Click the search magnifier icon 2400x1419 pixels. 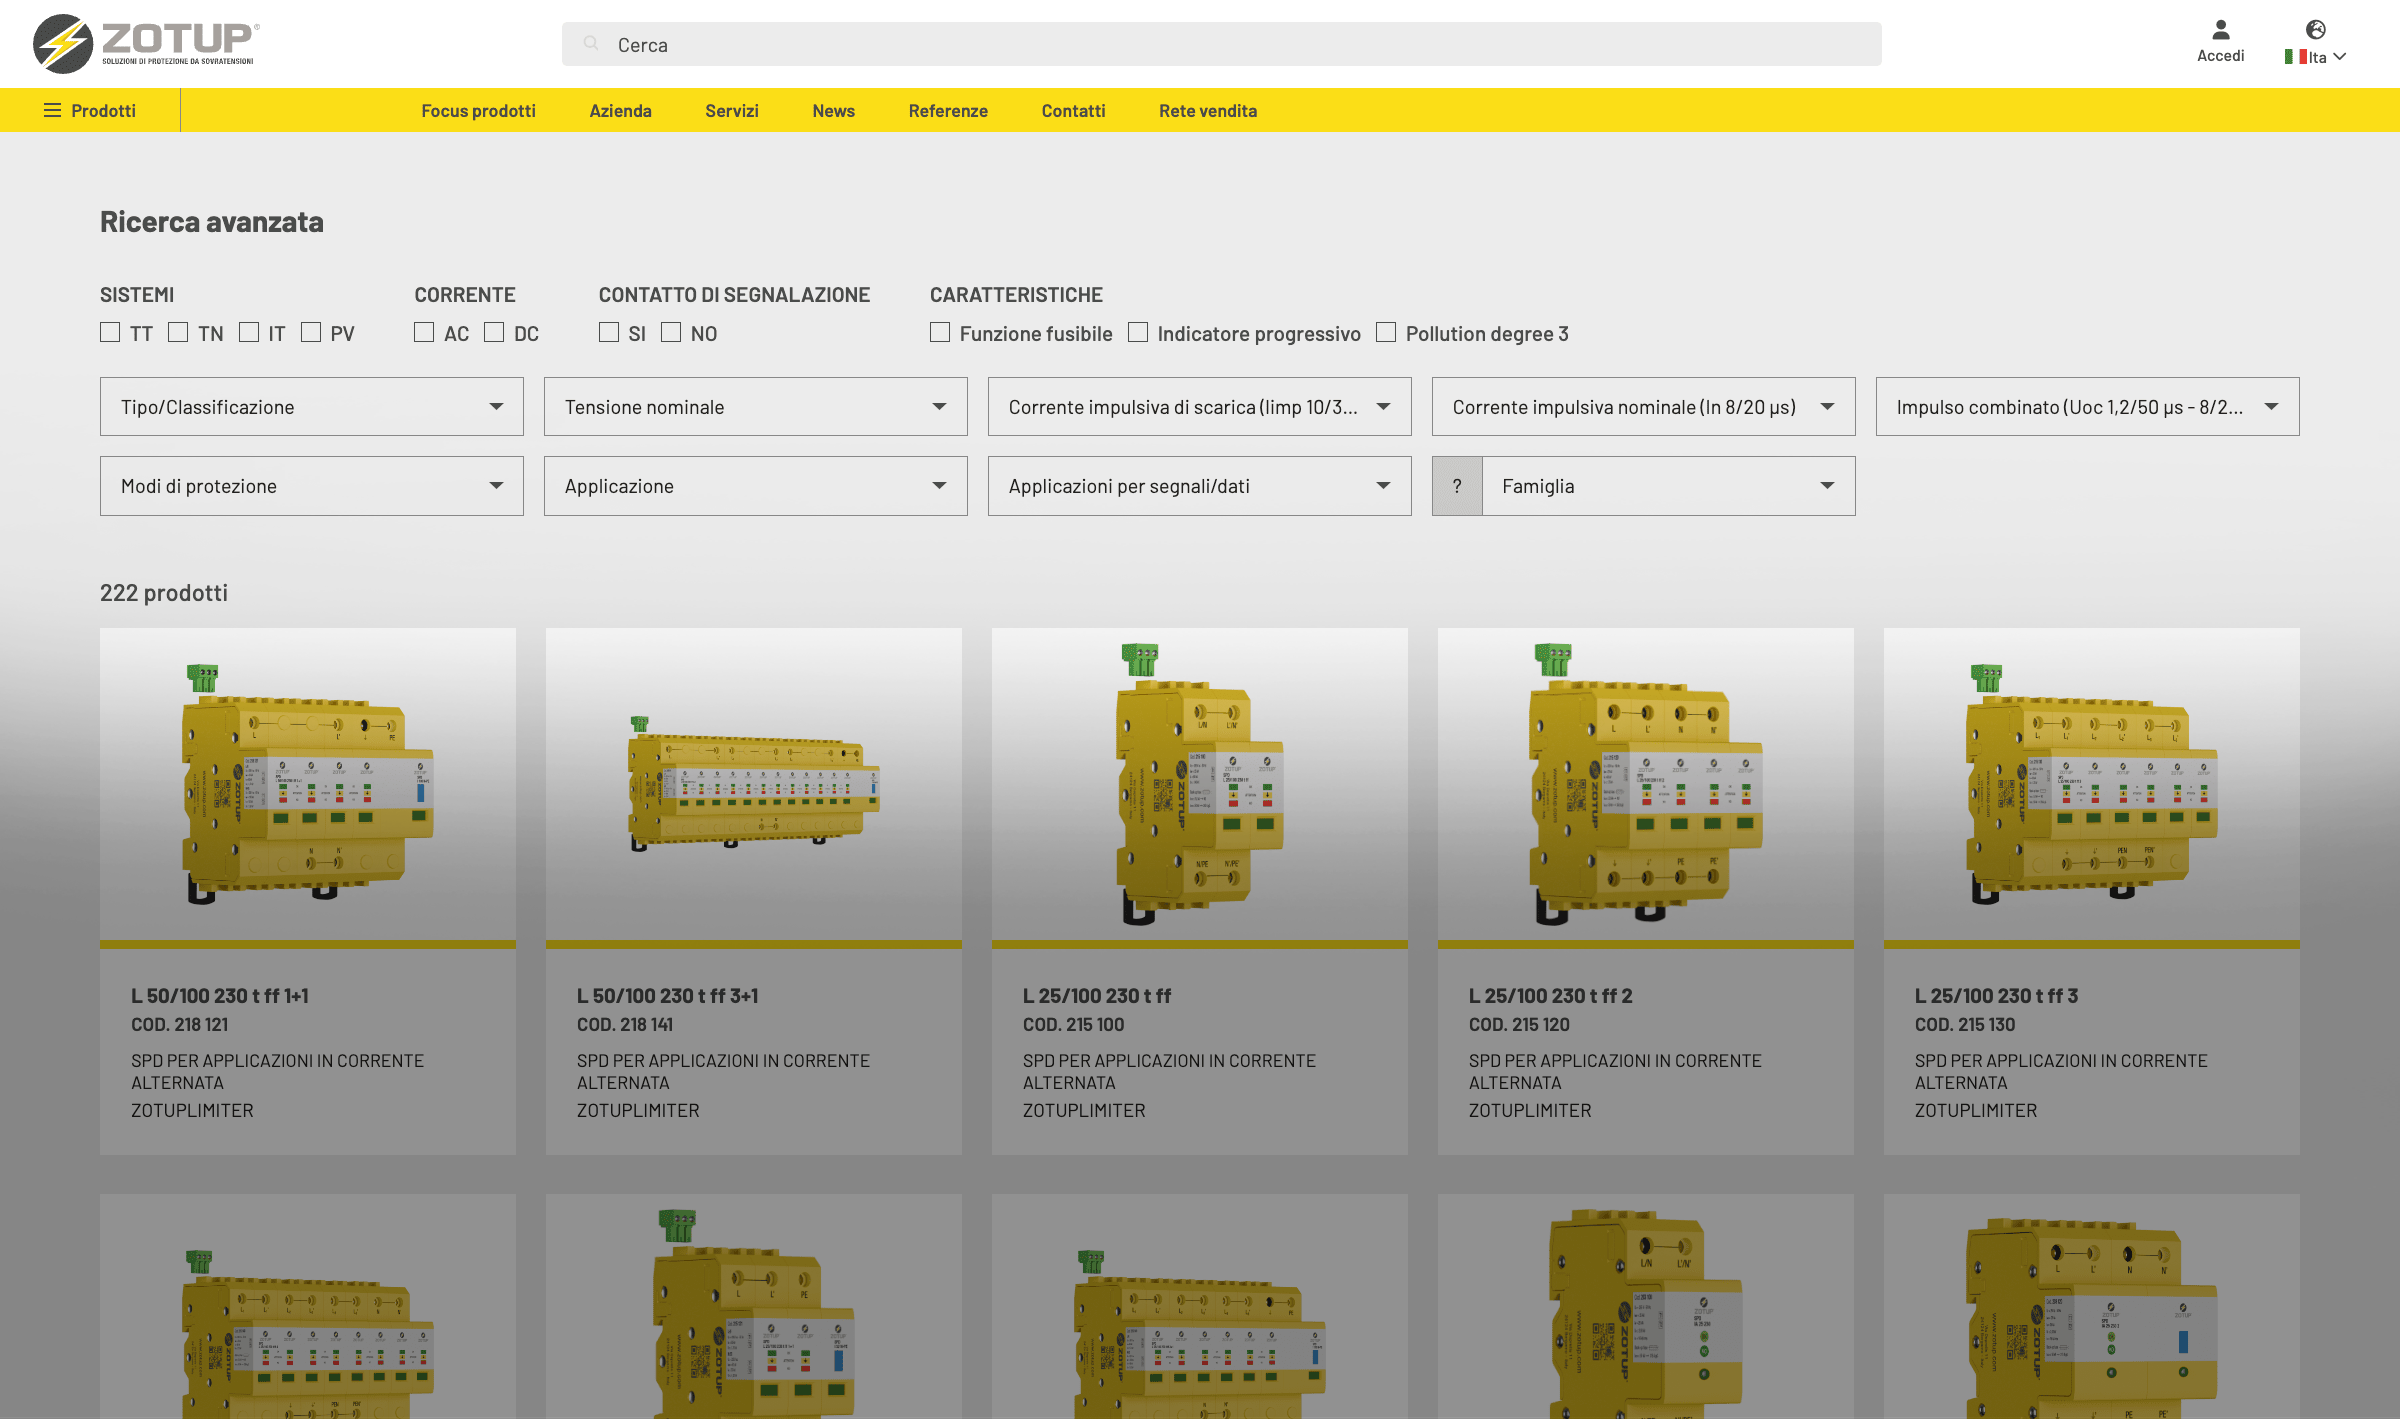pos(591,44)
